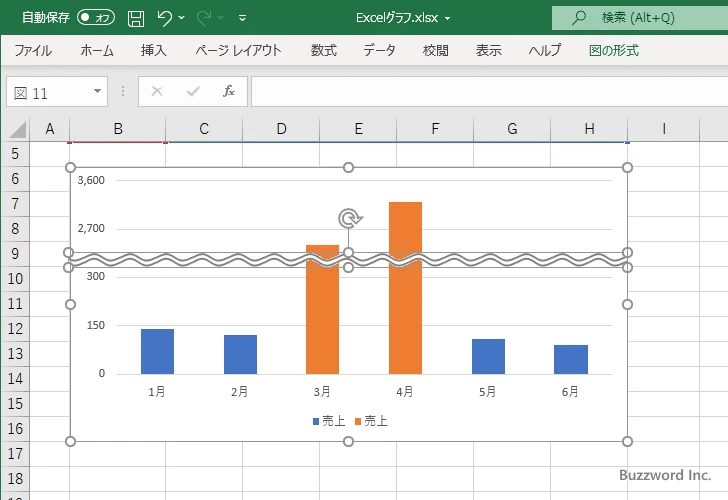Click inside the formula bar field

(x=490, y=91)
